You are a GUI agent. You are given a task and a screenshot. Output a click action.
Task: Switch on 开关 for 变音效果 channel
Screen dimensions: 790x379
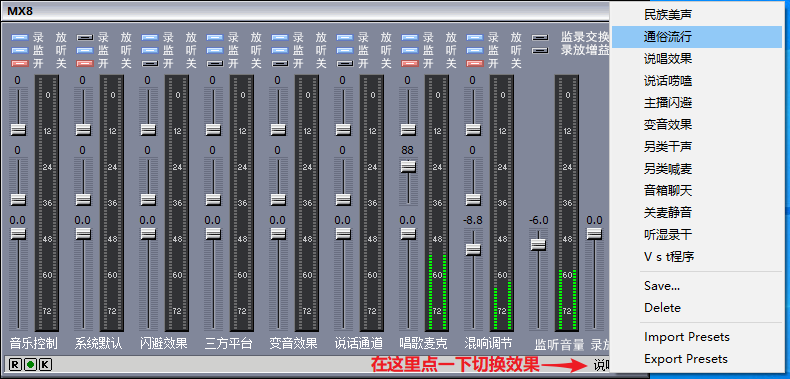click(280, 64)
